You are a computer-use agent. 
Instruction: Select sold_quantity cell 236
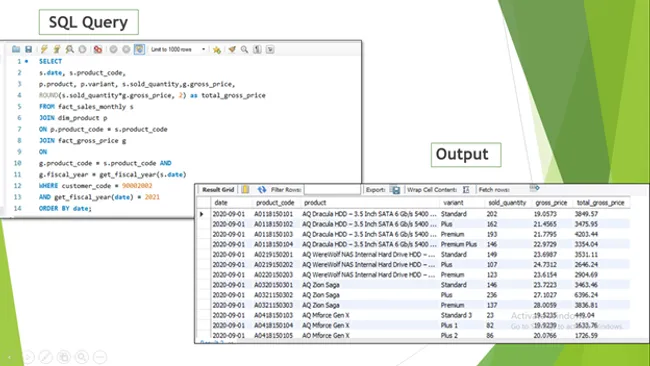pyautogui.click(x=492, y=295)
